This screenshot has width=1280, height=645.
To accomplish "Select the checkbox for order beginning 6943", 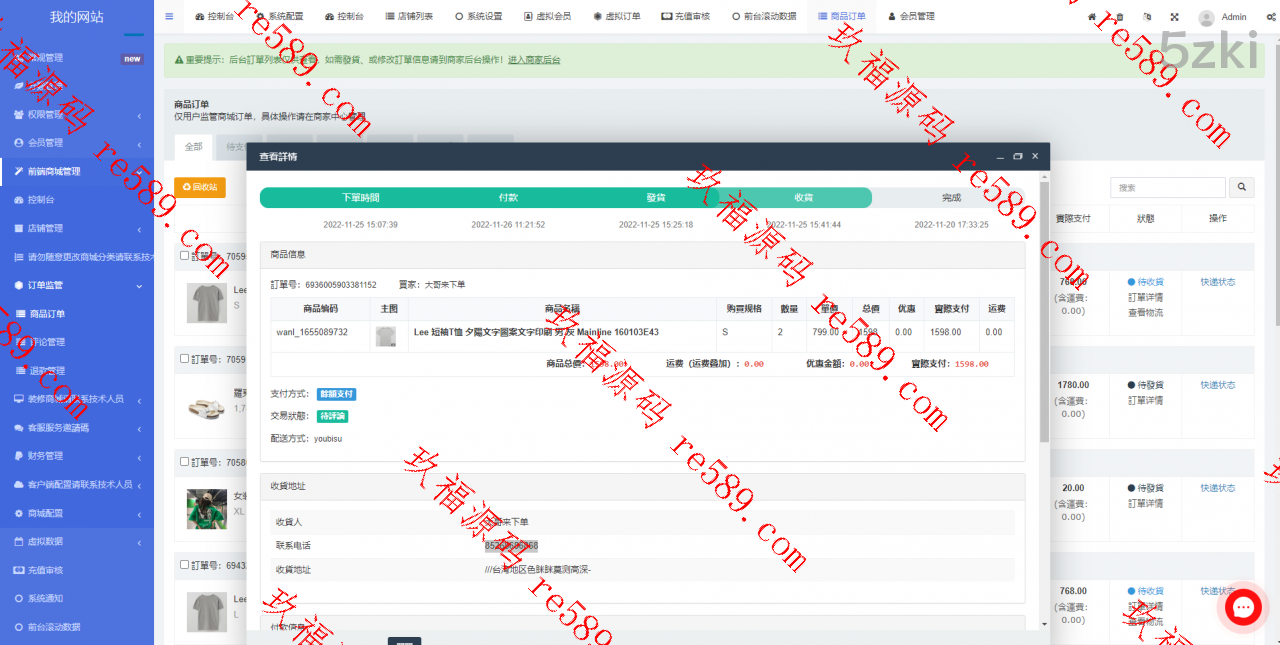I will pos(184,565).
